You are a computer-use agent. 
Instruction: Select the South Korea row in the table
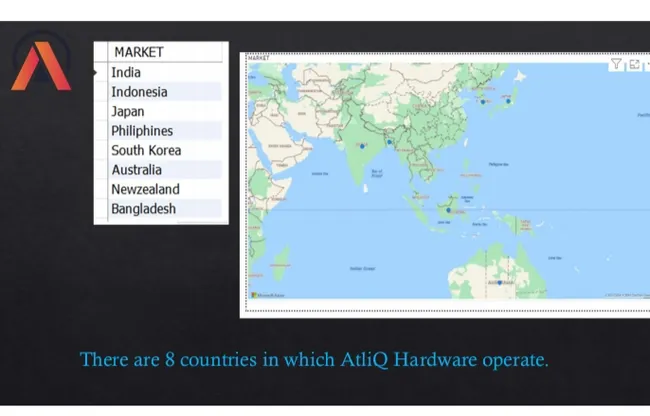tap(165, 150)
